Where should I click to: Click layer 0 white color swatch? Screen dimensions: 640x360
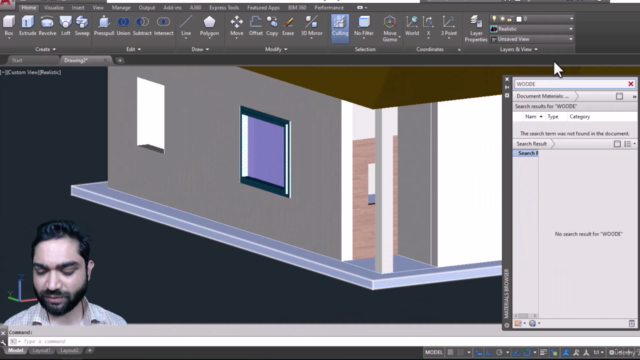[x=519, y=19]
